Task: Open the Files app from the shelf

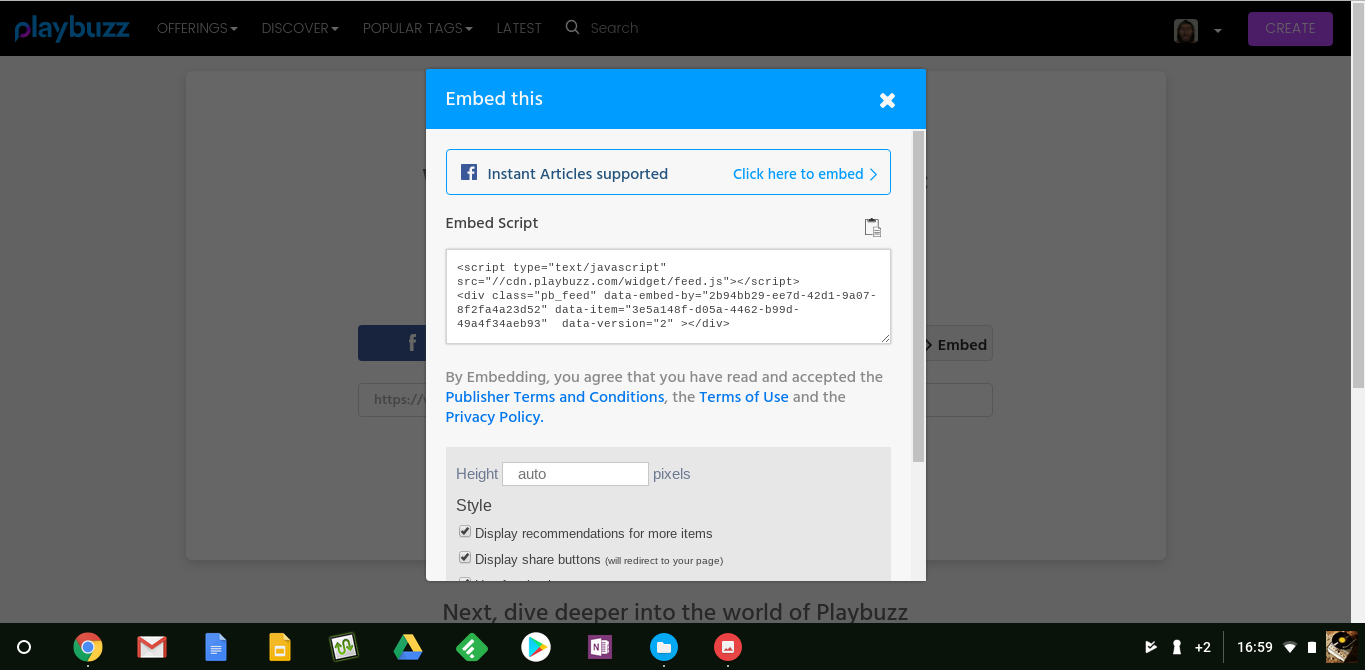Action: 664,647
